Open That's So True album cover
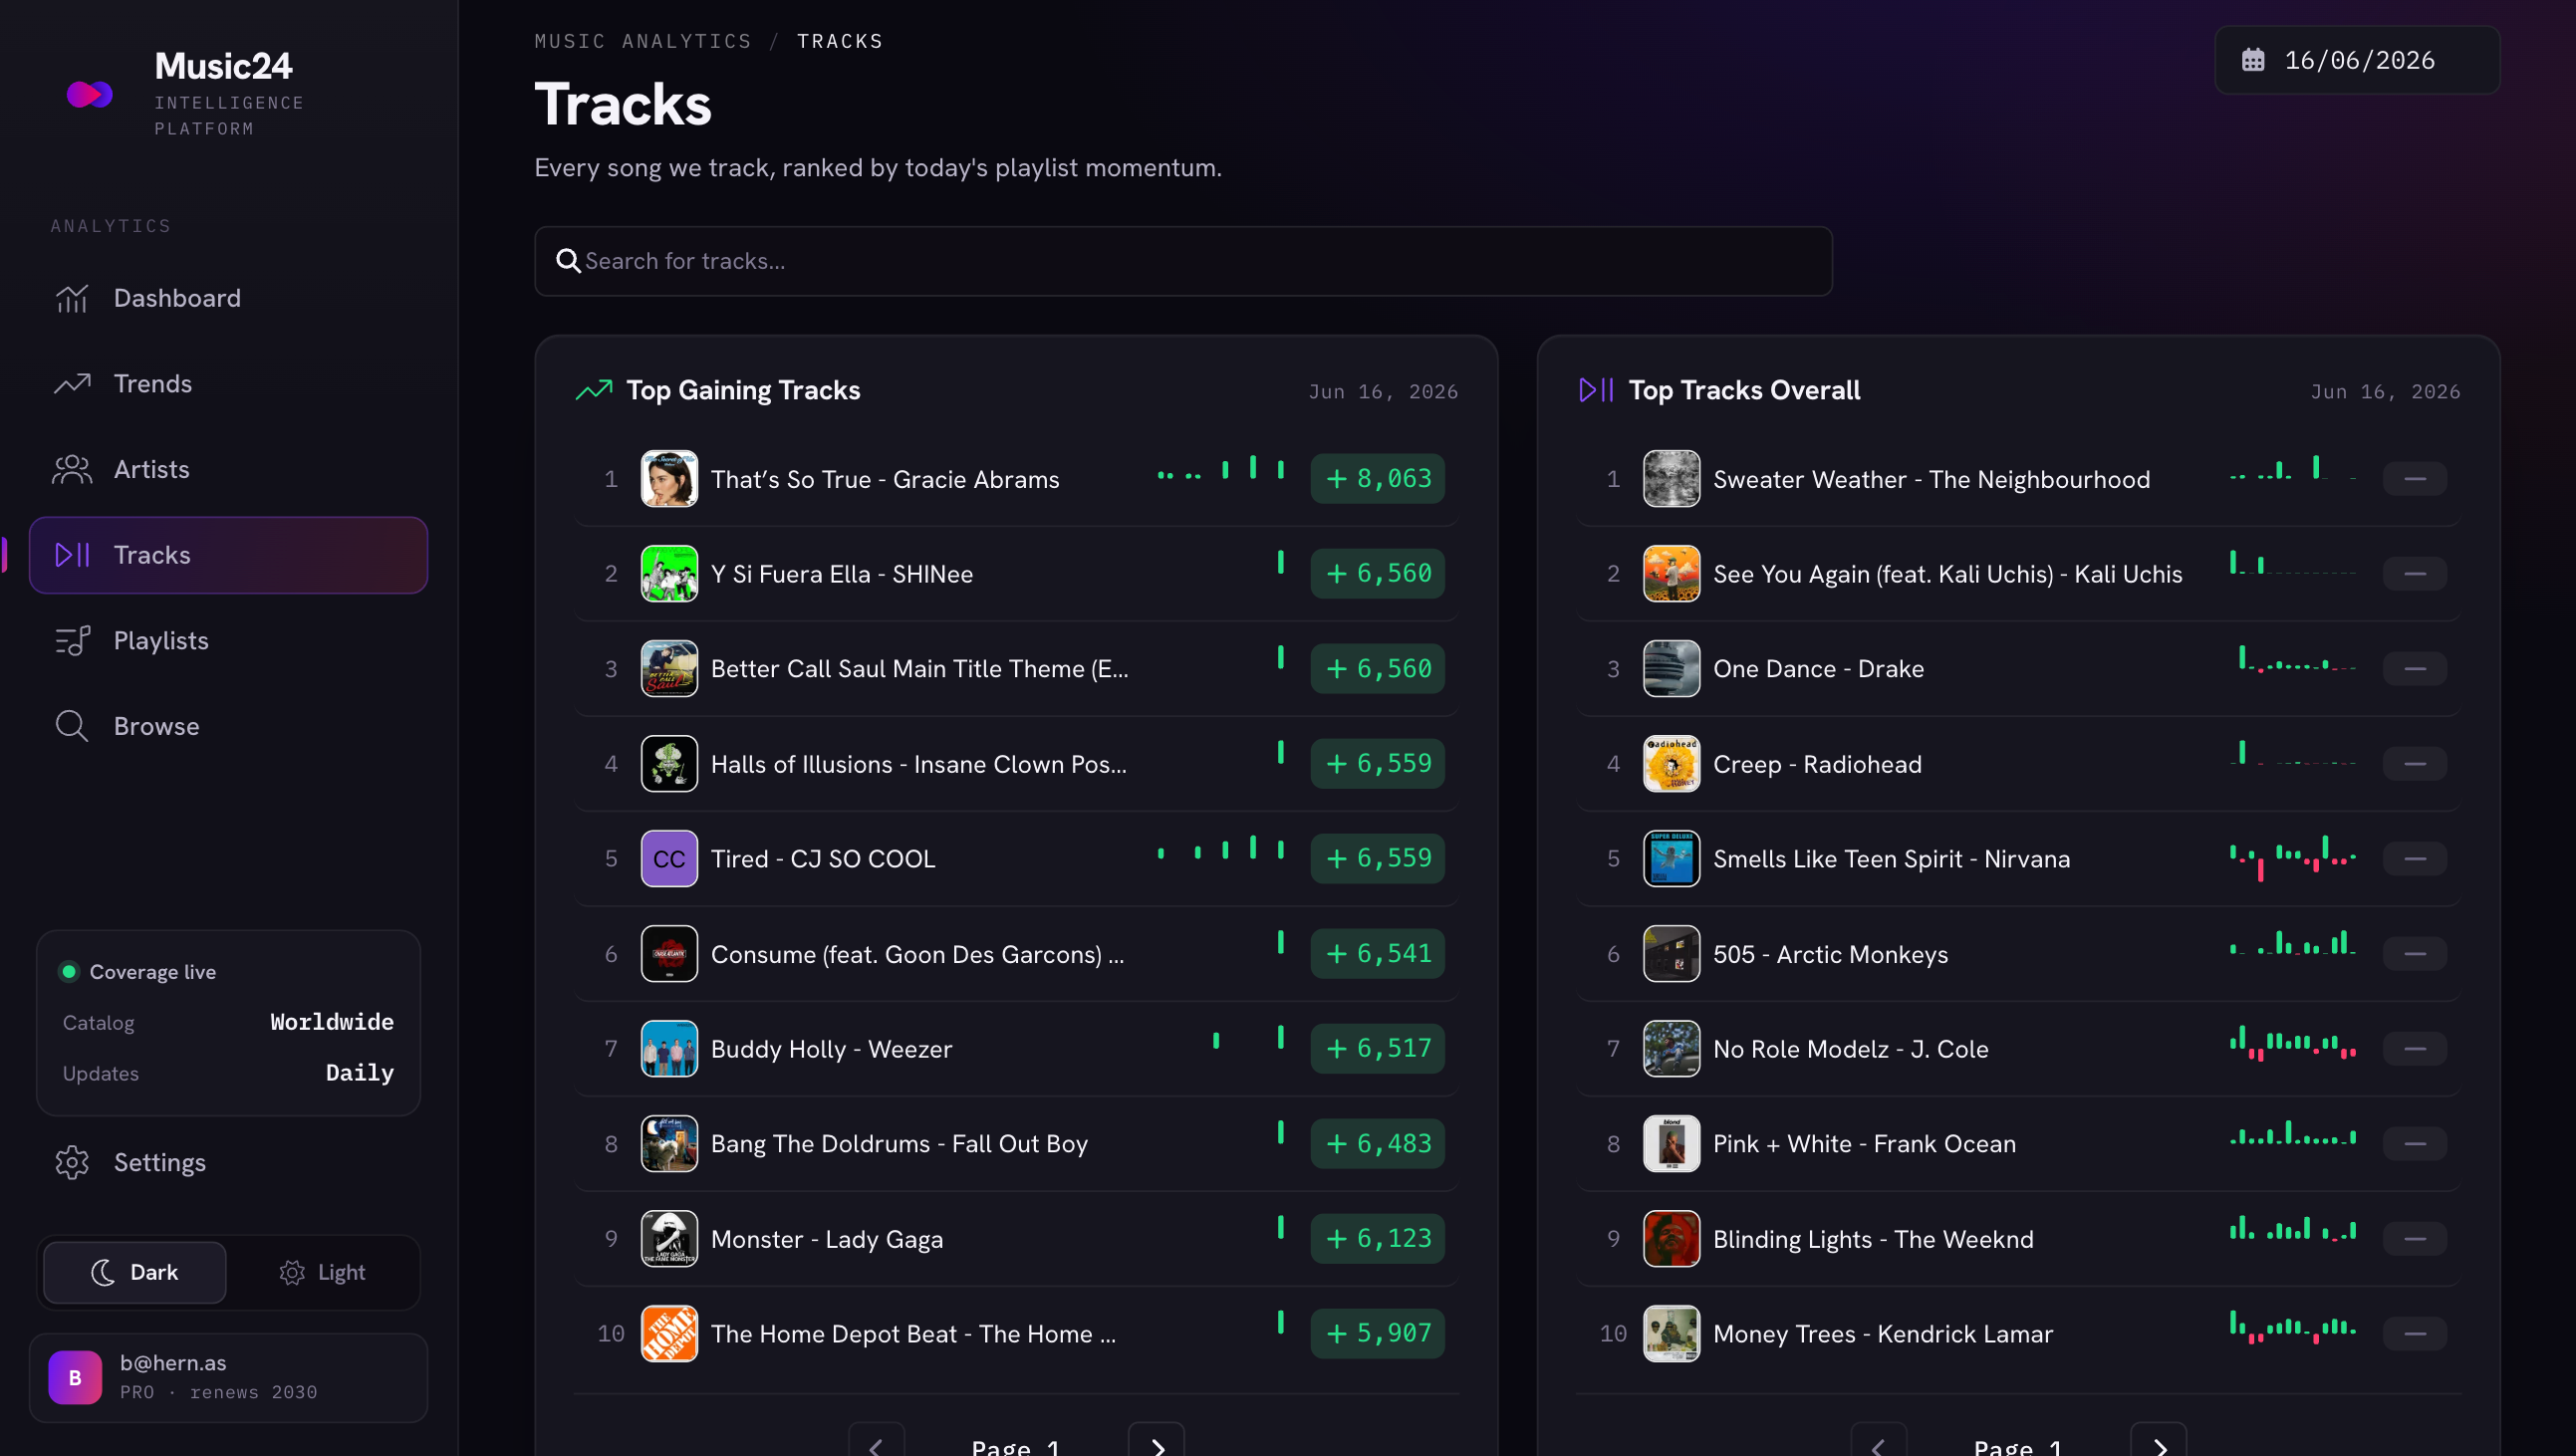This screenshot has width=2576, height=1456. coord(669,479)
